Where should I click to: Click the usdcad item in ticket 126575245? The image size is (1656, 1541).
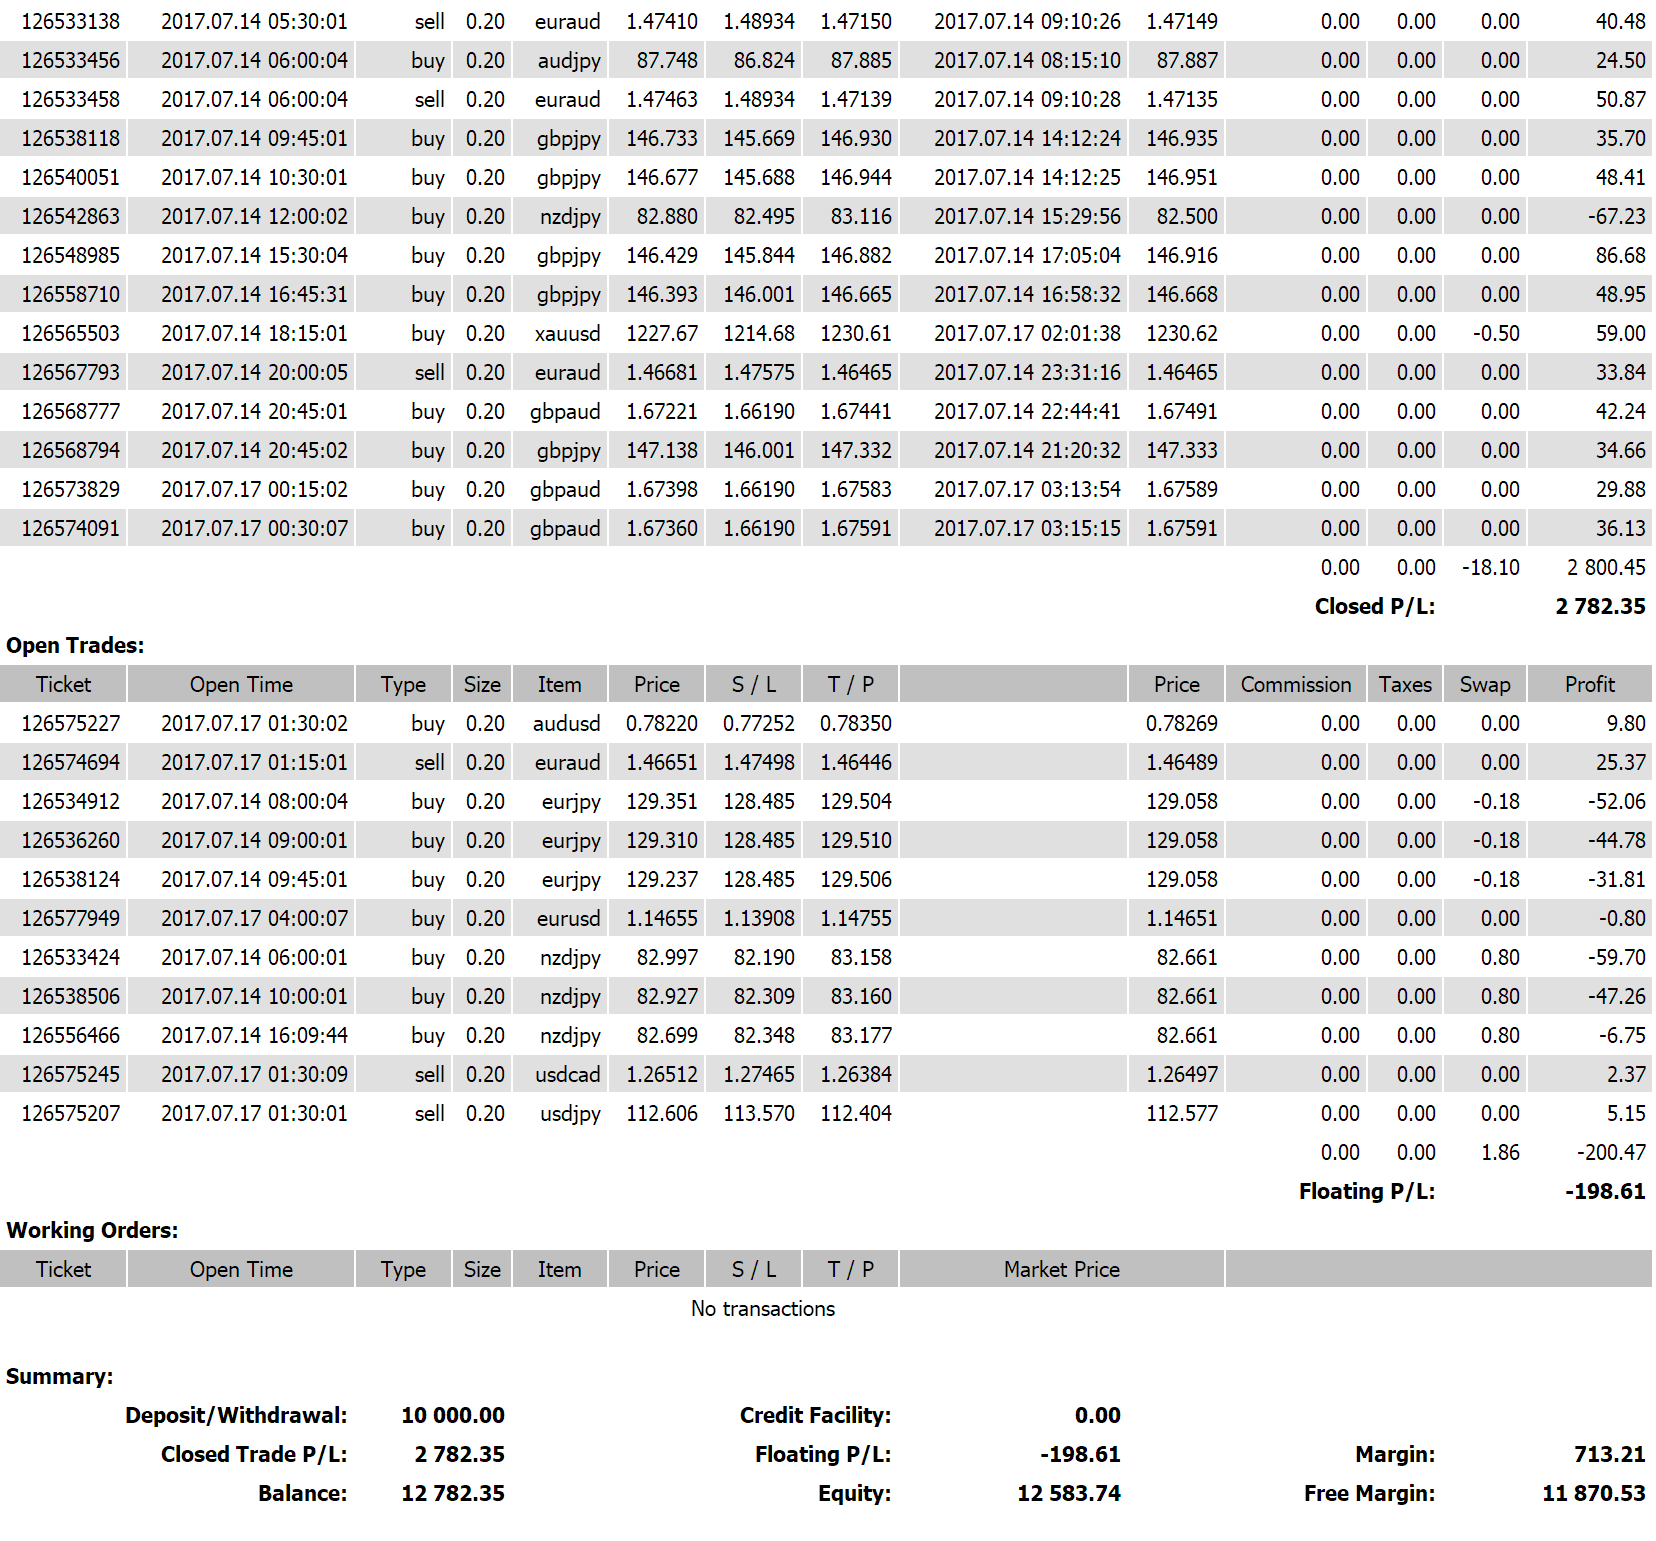click(x=568, y=1074)
